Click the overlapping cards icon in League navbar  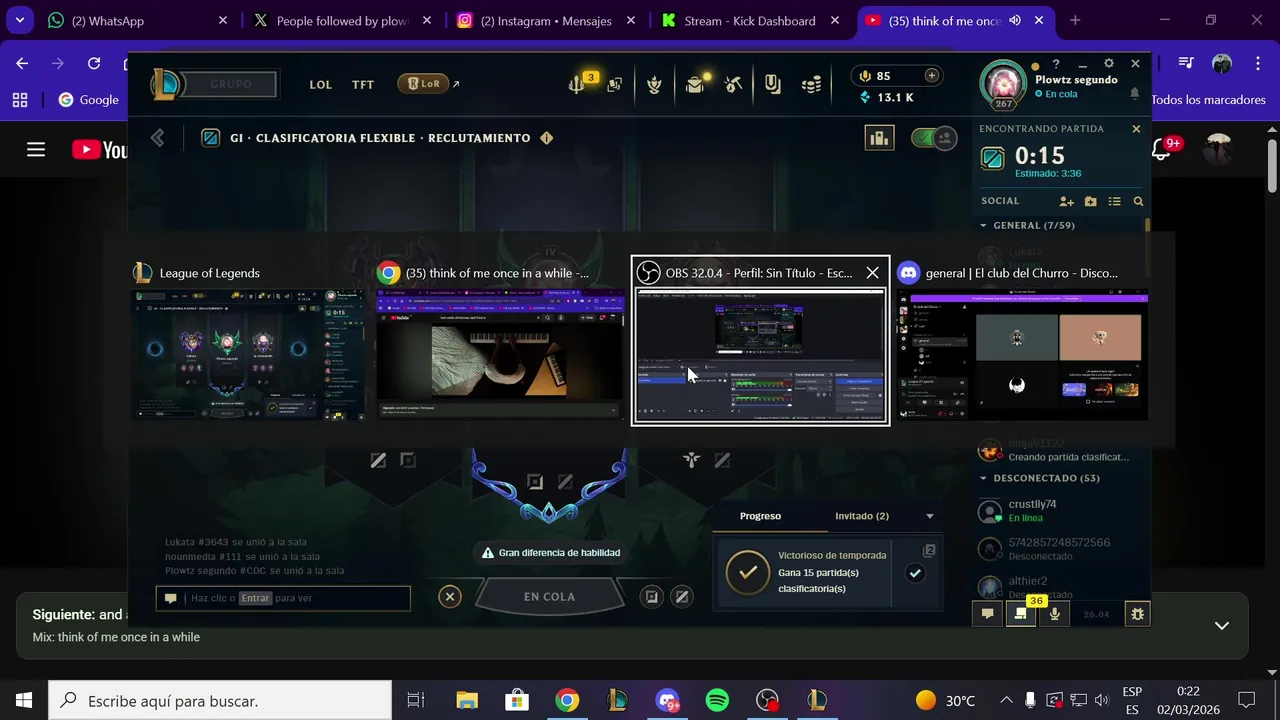pos(615,85)
